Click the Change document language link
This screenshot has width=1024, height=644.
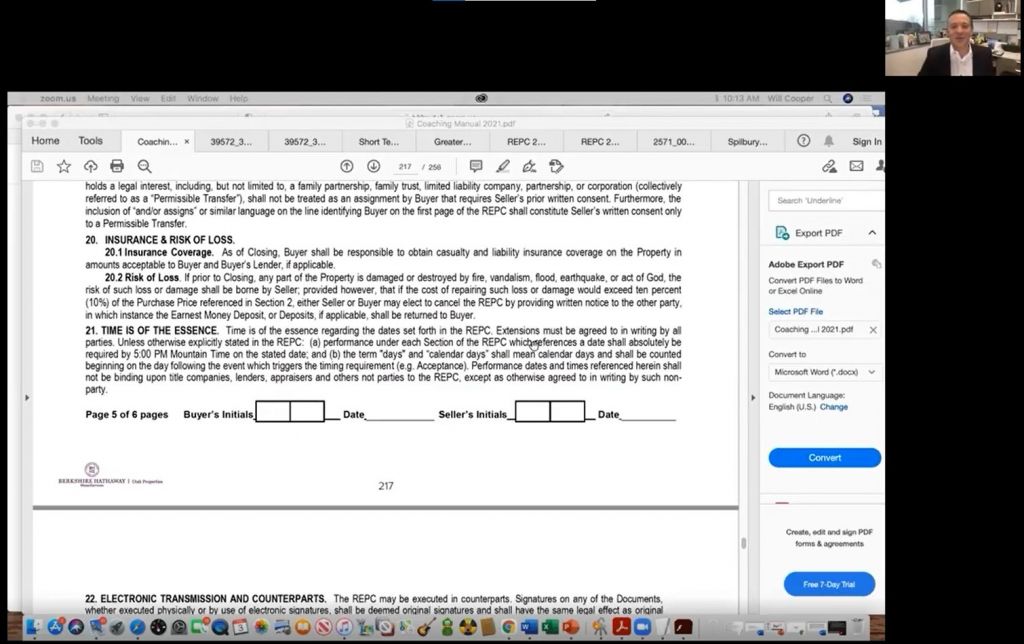click(x=834, y=407)
